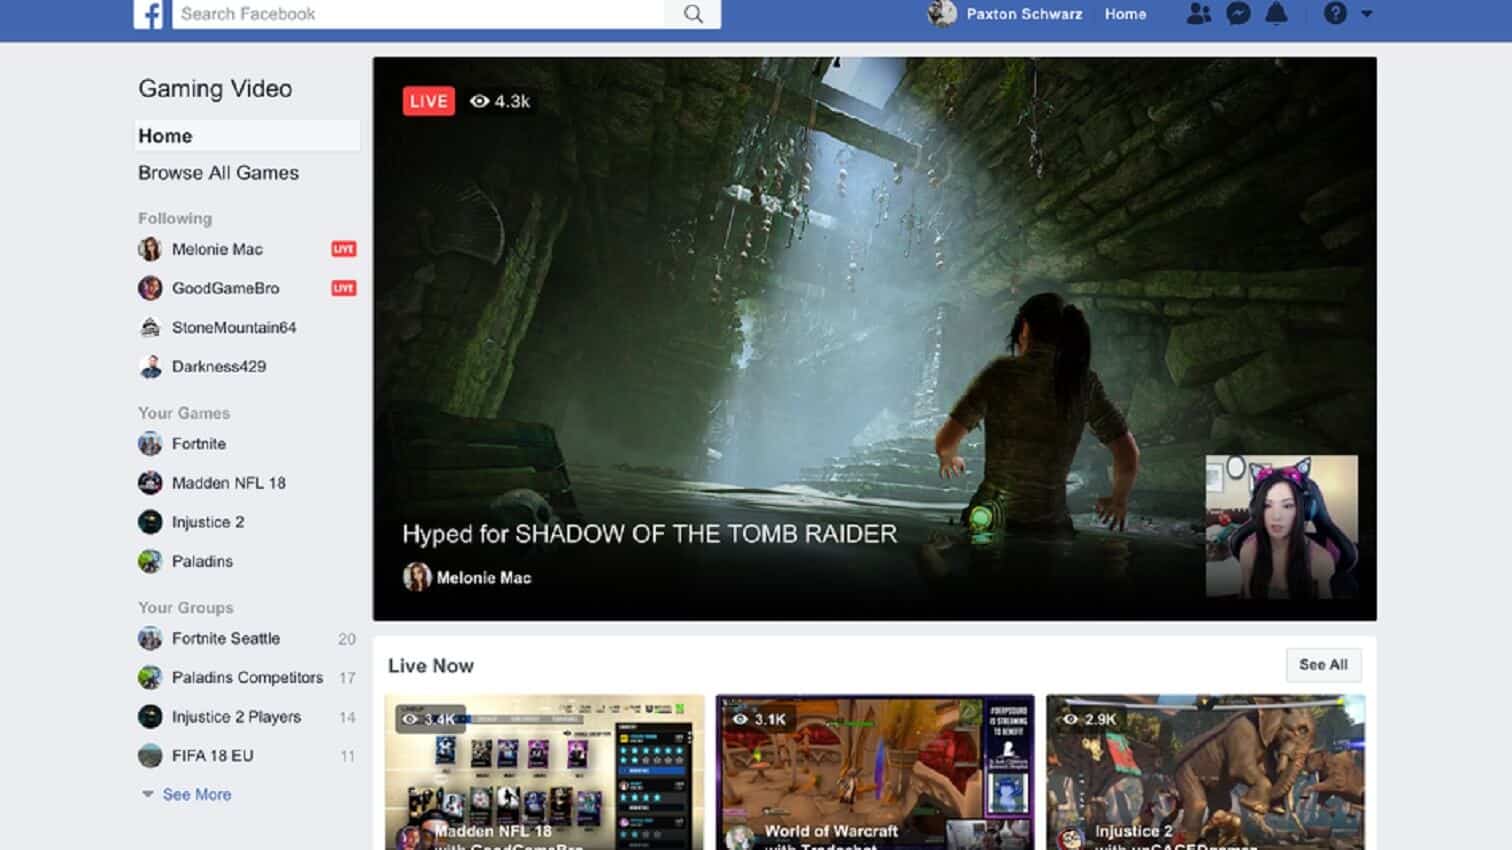This screenshot has width=1512, height=850.
Task: Click the Fortnite game icon
Action: tap(150, 444)
